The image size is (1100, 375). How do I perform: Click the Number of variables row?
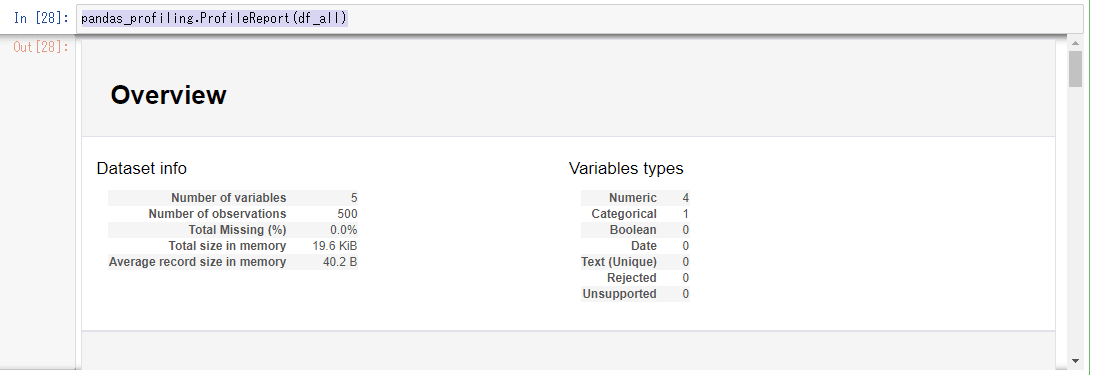pos(233,198)
